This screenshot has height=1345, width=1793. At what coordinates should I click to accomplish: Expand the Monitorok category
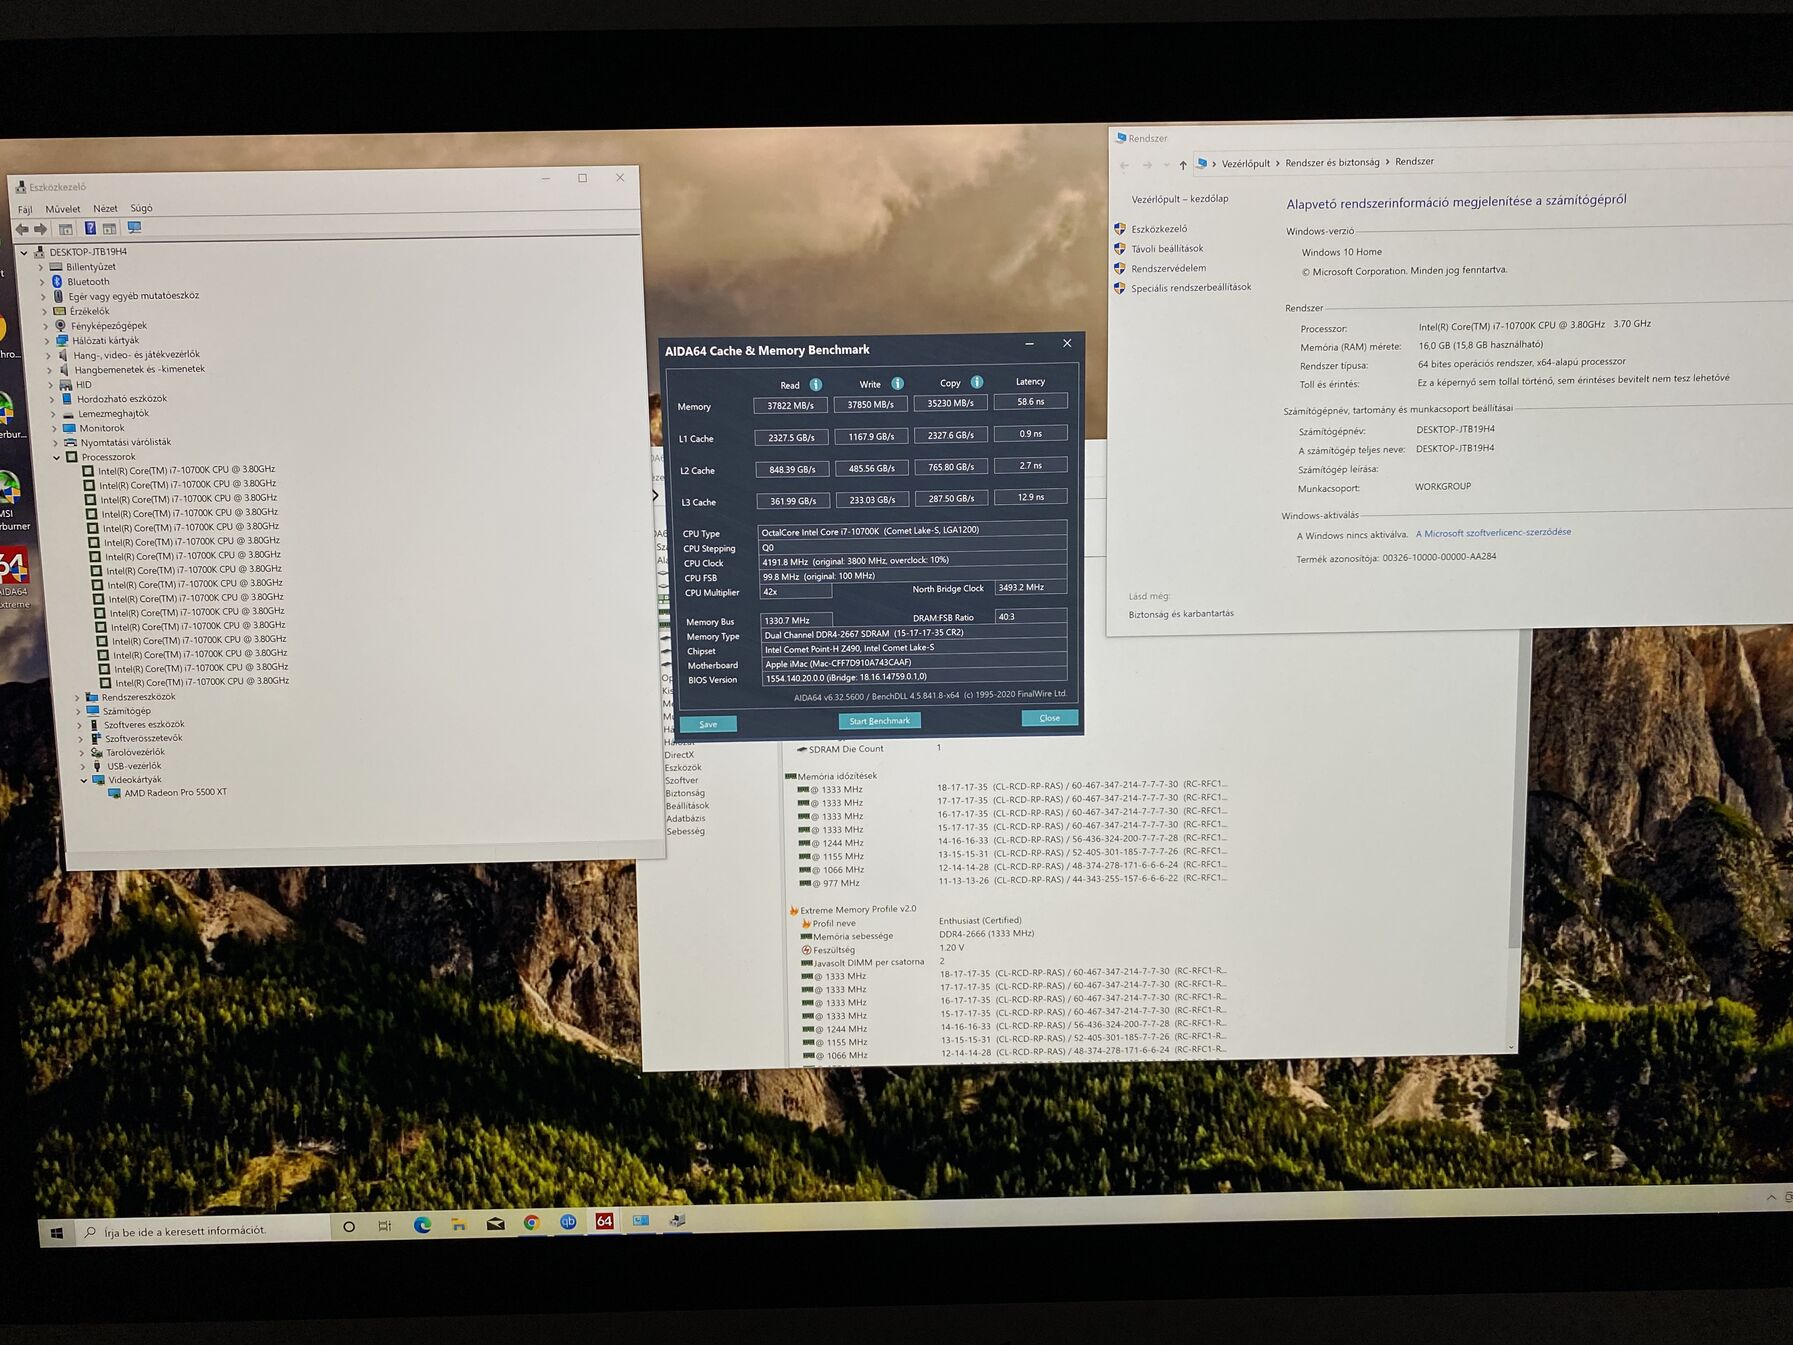(x=53, y=429)
